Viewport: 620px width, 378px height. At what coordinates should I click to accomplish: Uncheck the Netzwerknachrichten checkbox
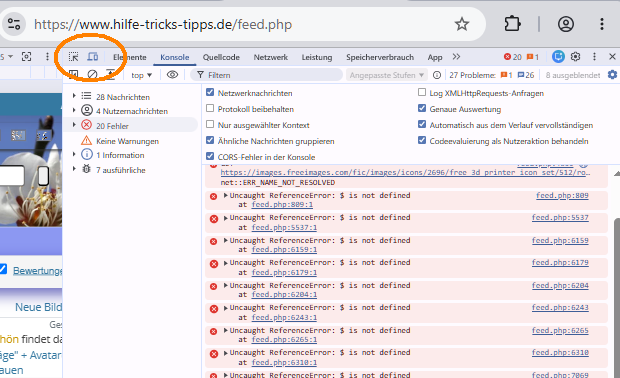click(x=210, y=93)
